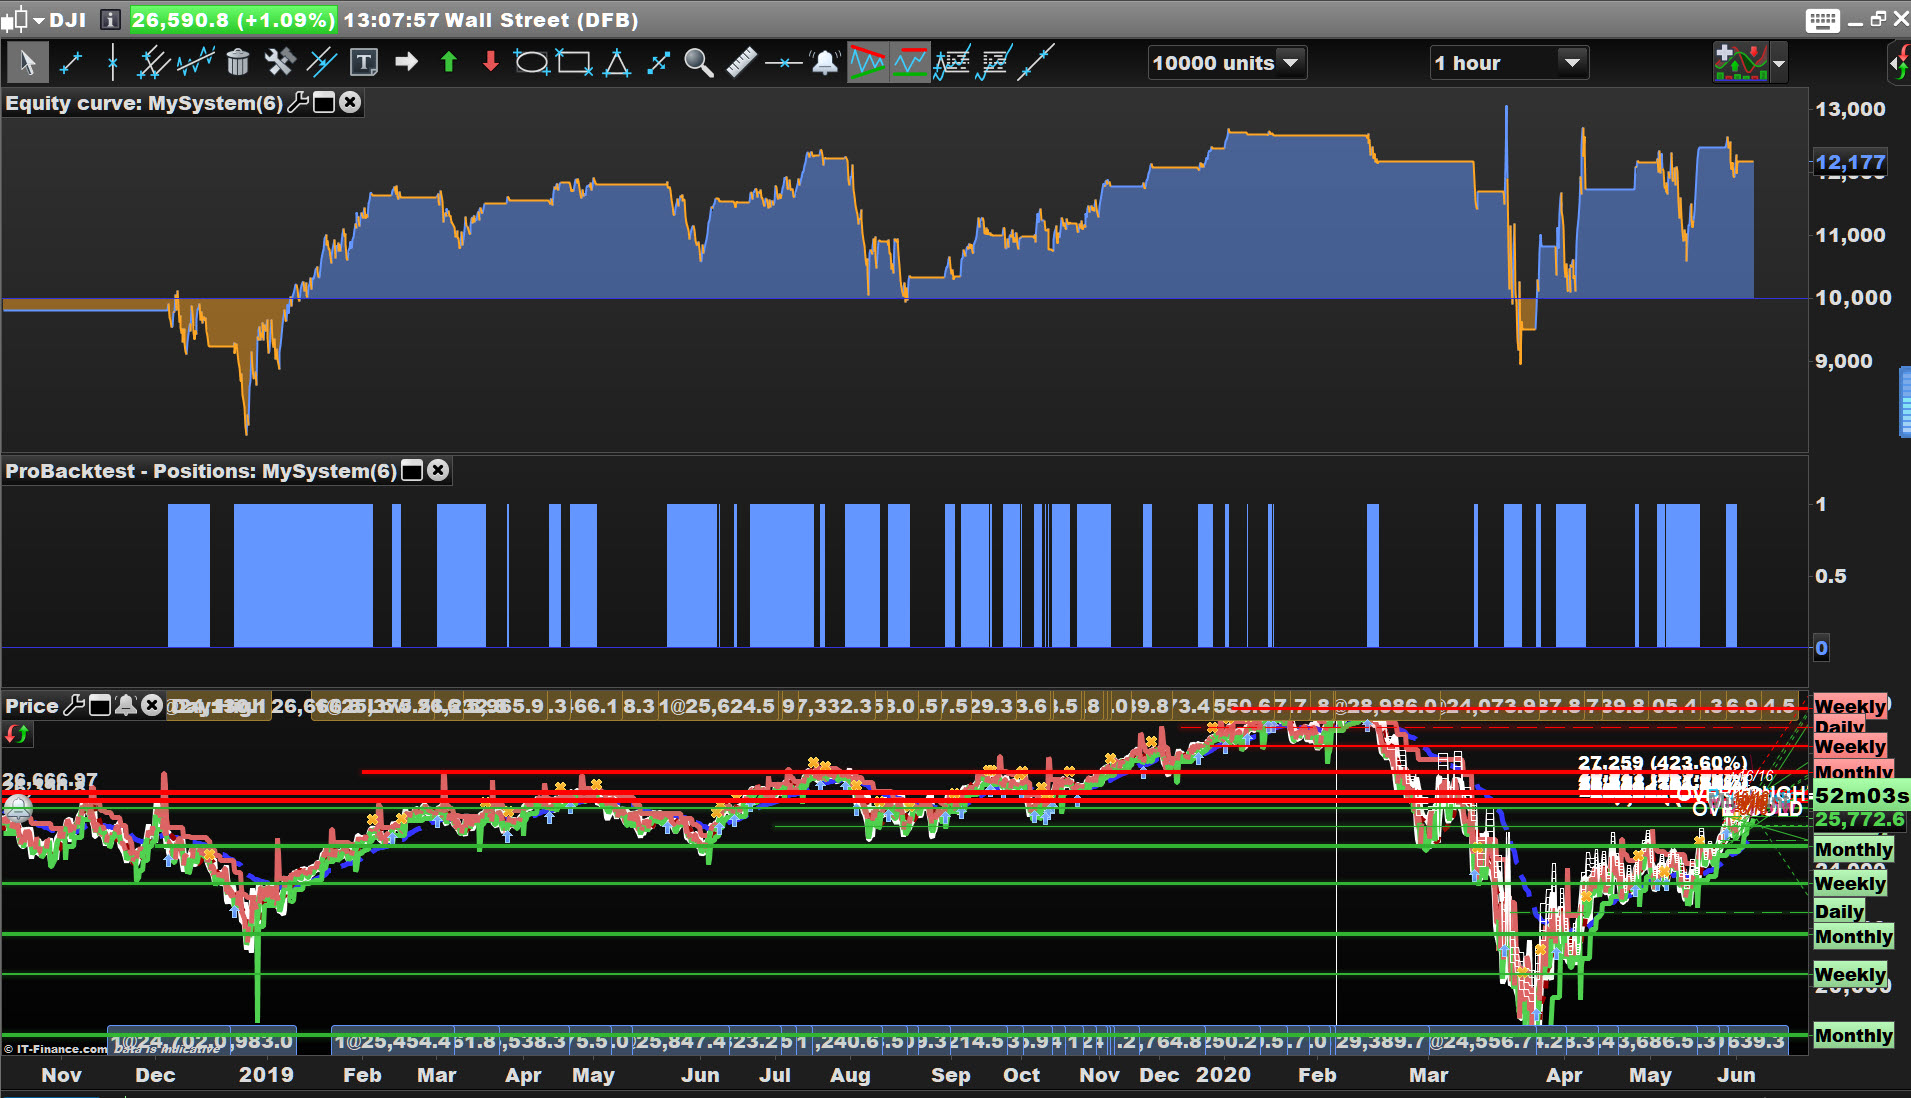Choose the red down arrow drawing tool

490,63
